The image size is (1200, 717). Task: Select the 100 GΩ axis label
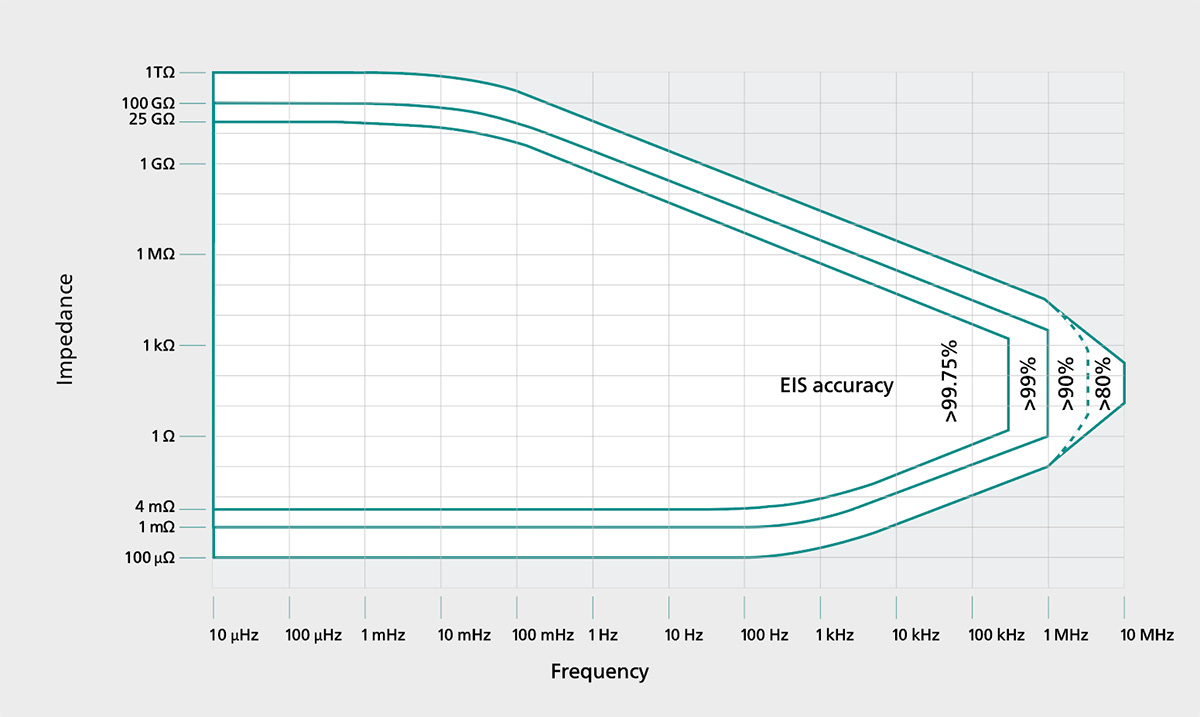point(148,103)
